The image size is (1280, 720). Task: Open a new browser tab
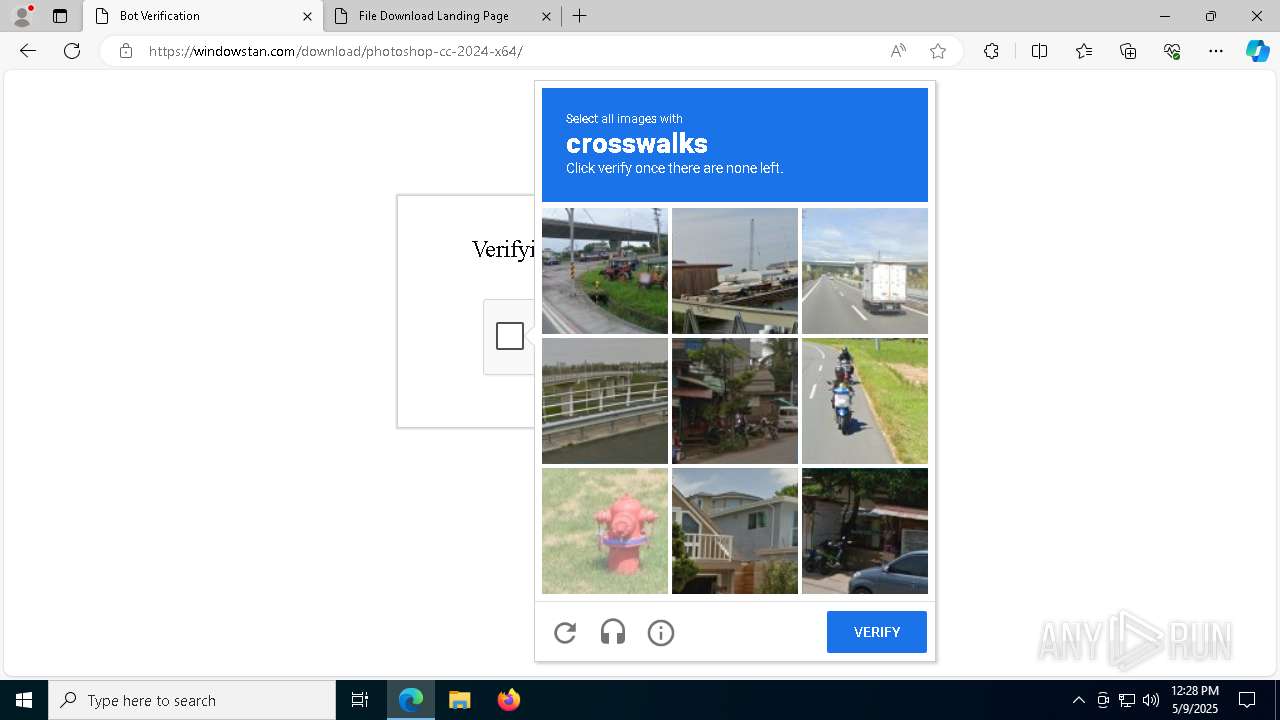(580, 16)
